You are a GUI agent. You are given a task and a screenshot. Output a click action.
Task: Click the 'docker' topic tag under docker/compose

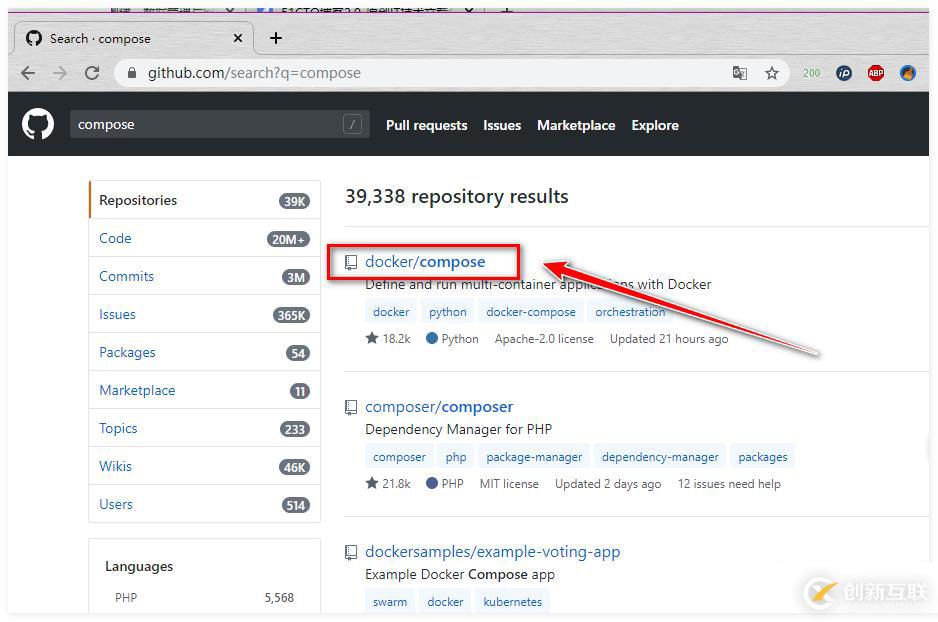(391, 312)
